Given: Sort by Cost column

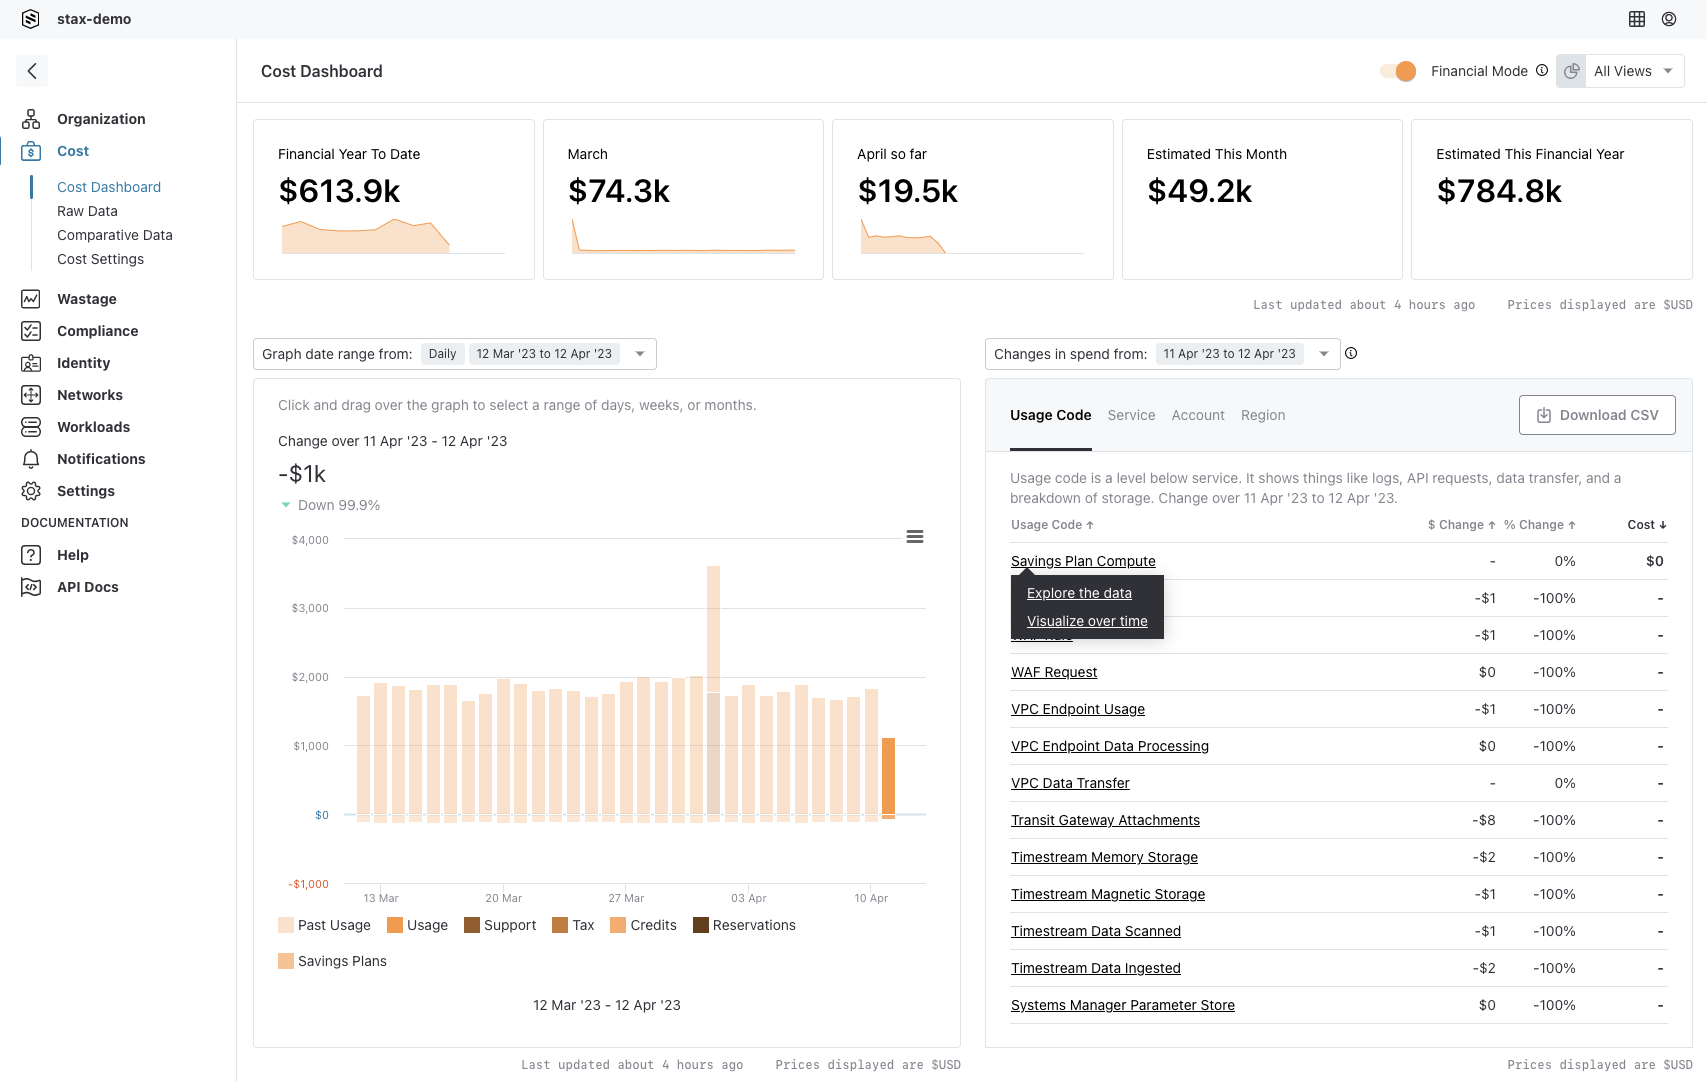Looking at the screenshot, I should [1647, 525].
